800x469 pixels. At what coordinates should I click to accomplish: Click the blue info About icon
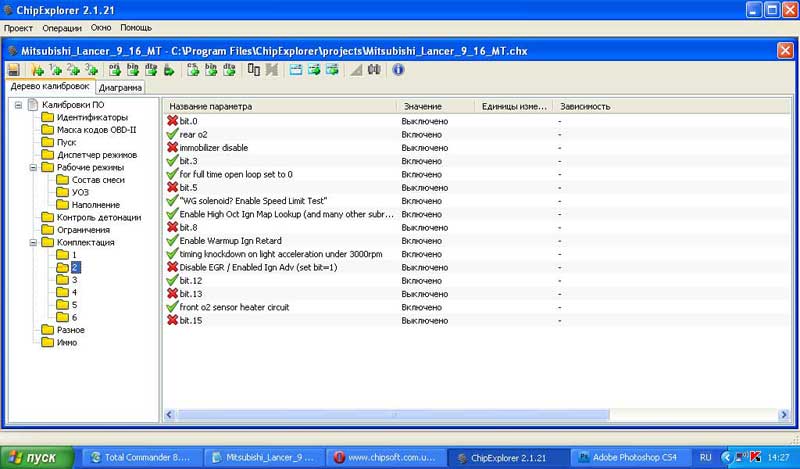click(398, 70)
